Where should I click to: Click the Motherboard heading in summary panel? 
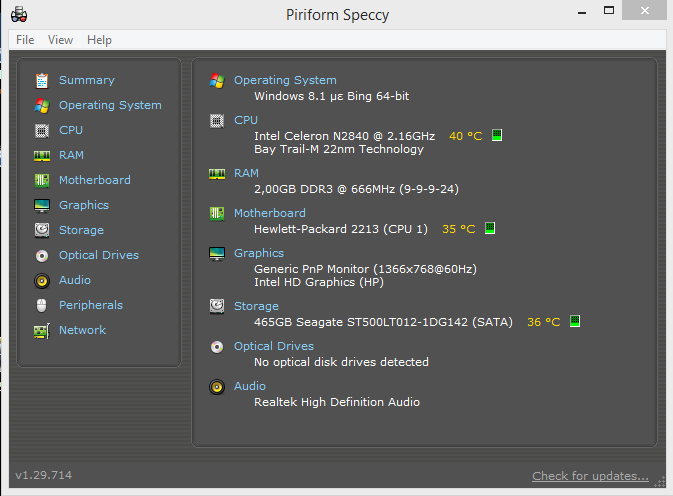tap(269, 213)
